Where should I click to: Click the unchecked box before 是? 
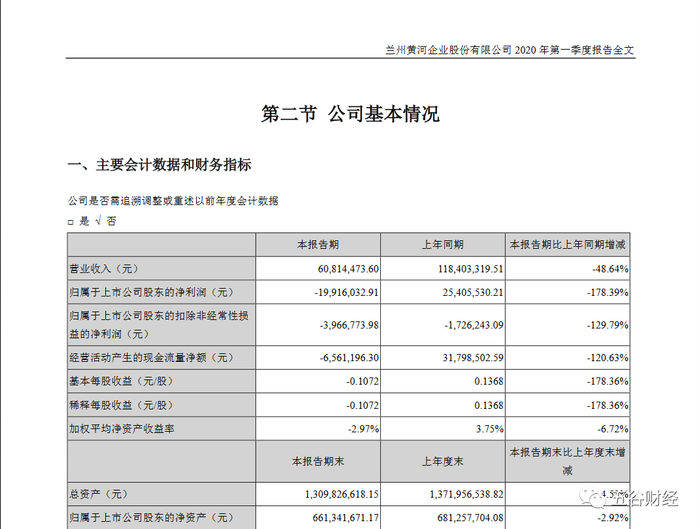pyautogui.click(x=71, y=222)
